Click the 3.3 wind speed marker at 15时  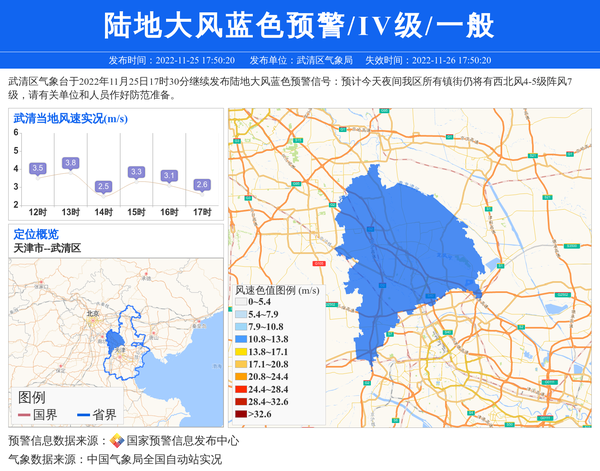(x=136, y=172)
